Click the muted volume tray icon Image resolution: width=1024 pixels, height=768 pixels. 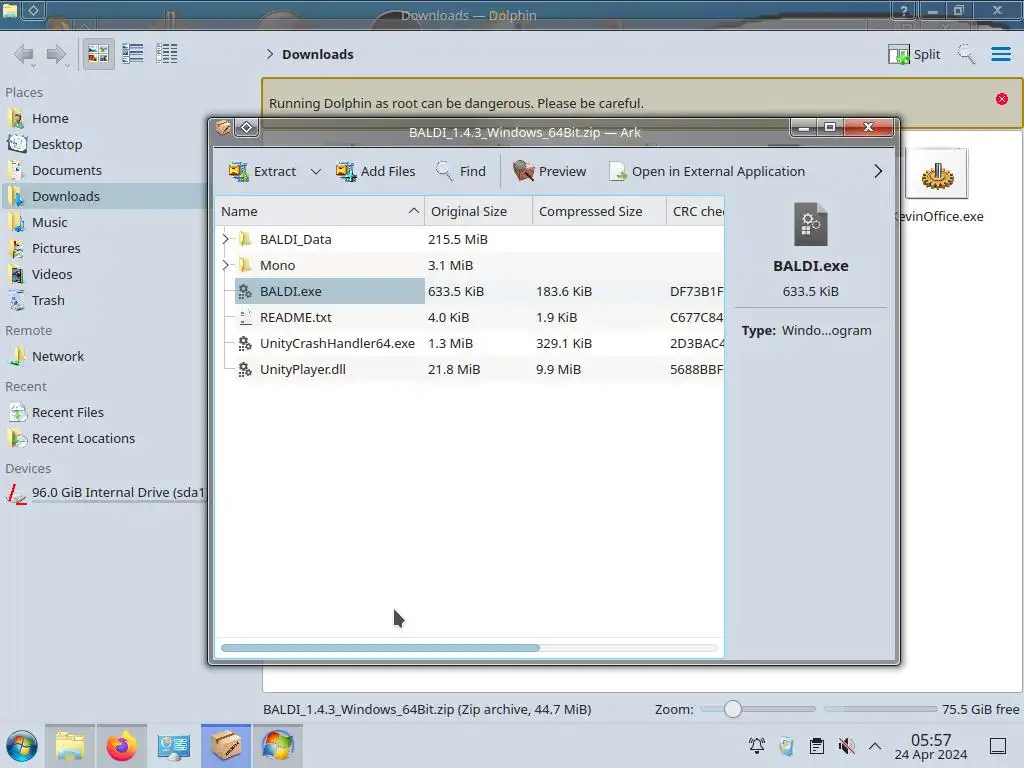[846, 746]
